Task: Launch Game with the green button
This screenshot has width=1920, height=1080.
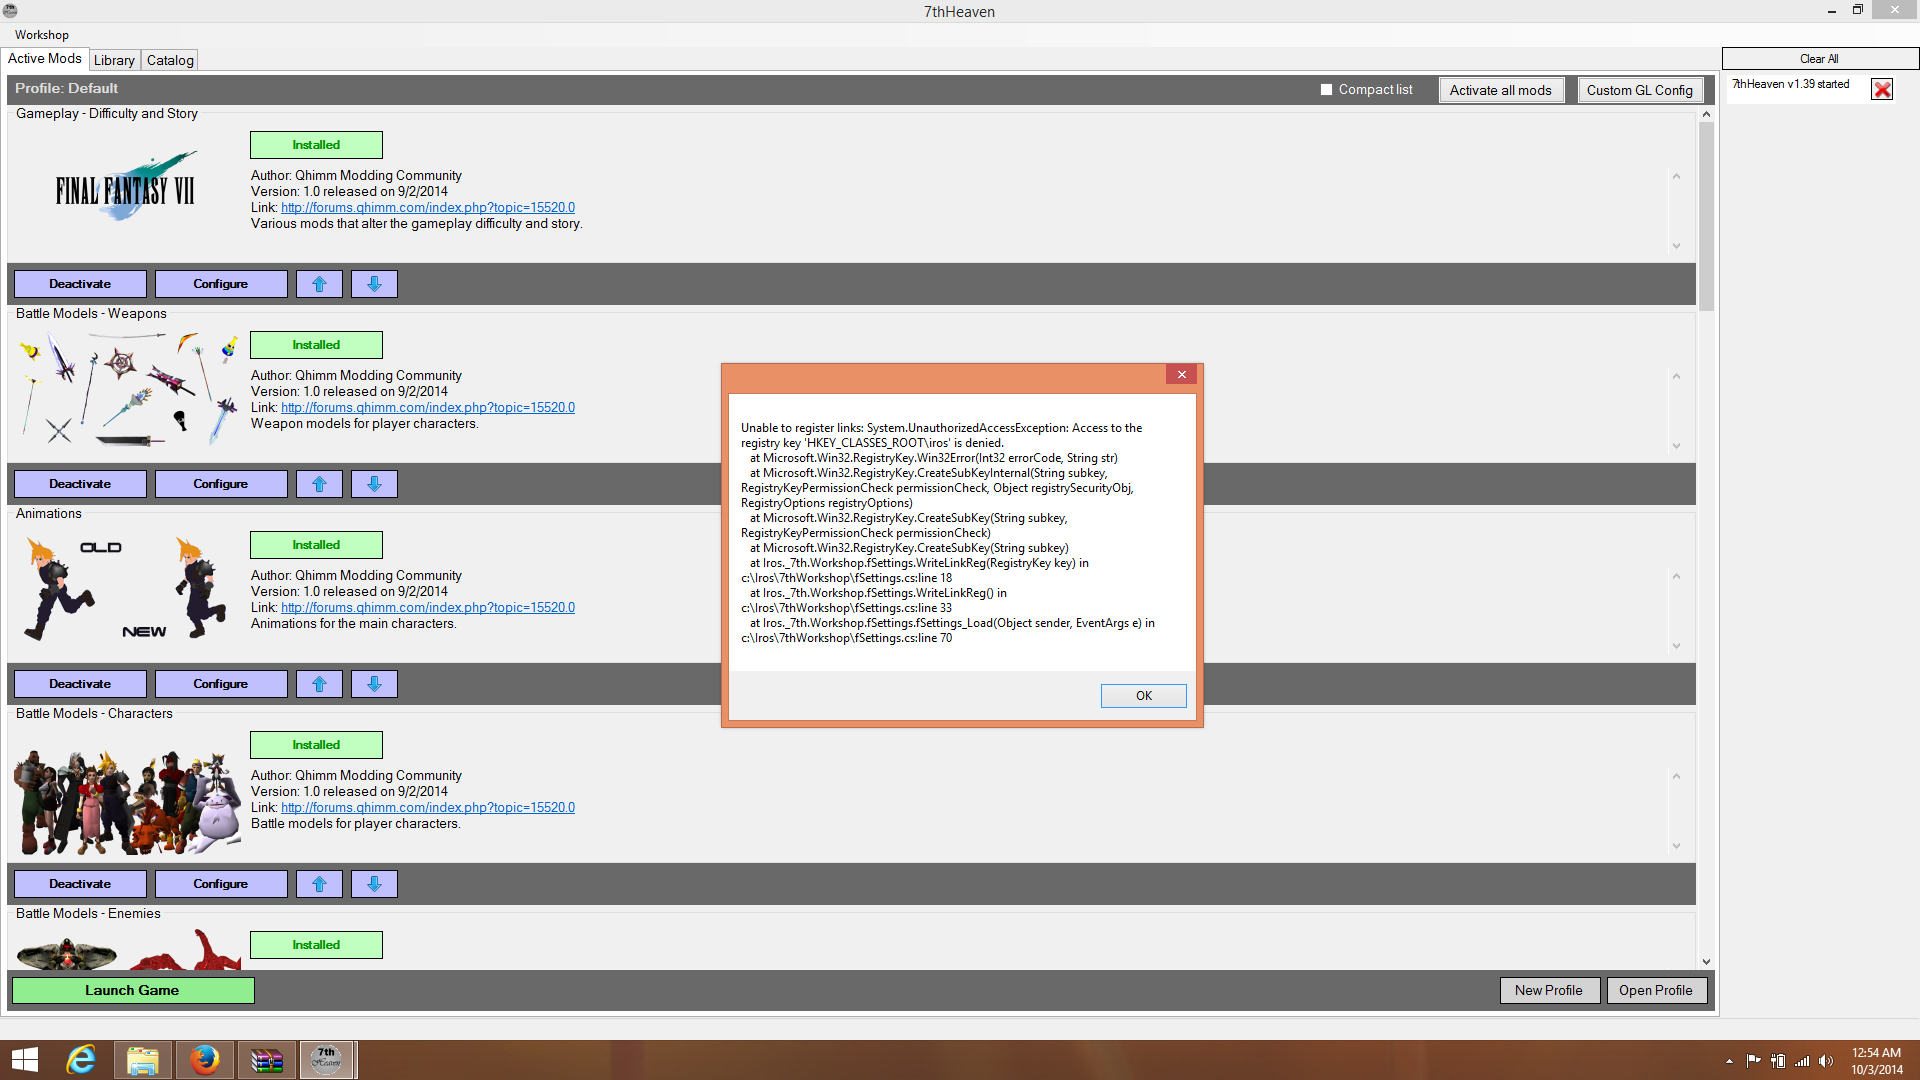Action: 133,990
